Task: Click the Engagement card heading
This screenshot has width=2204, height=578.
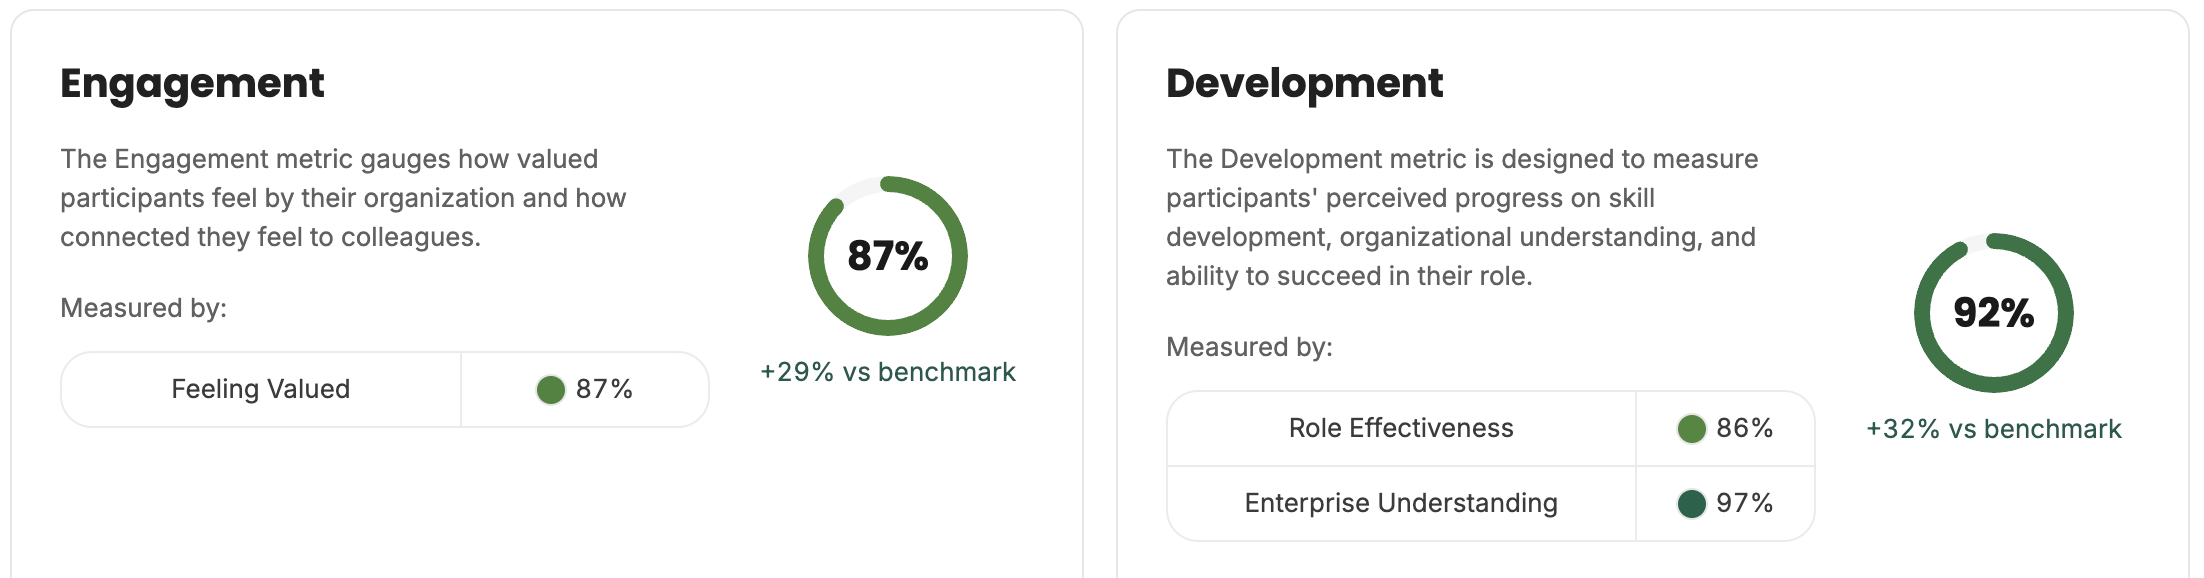Action: coord(192,84)
